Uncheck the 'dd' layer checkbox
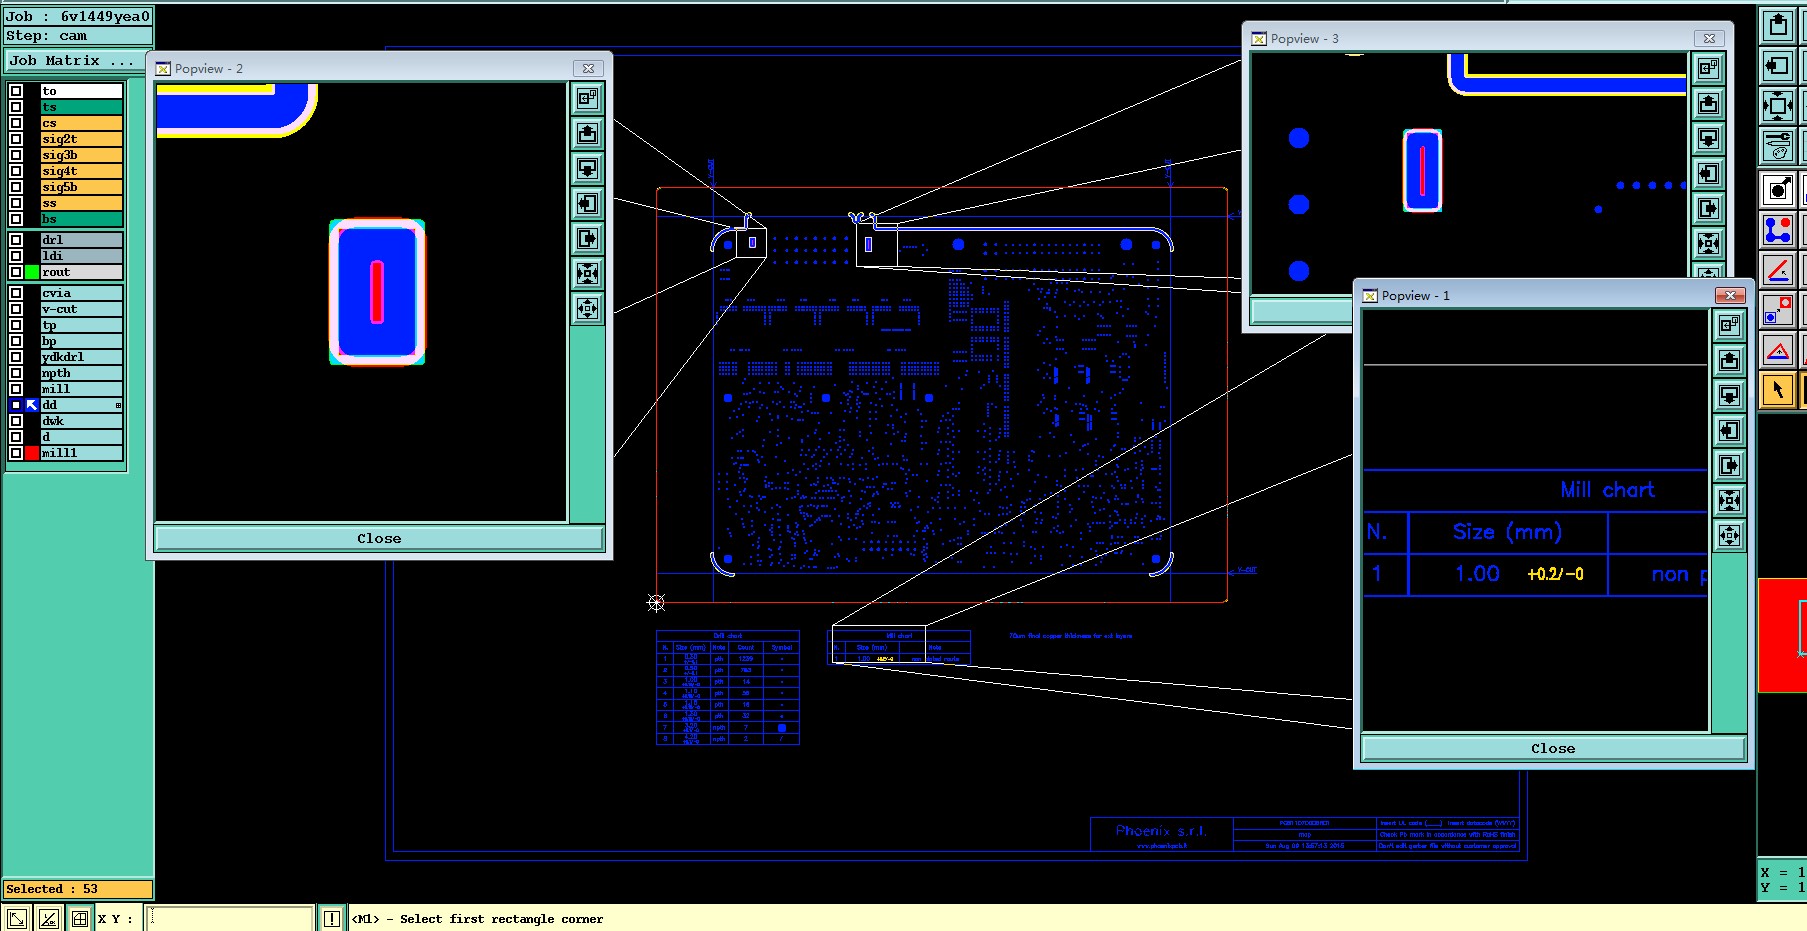The height and width of the screenshot is (931, 1807). click(x=16, y=405)
